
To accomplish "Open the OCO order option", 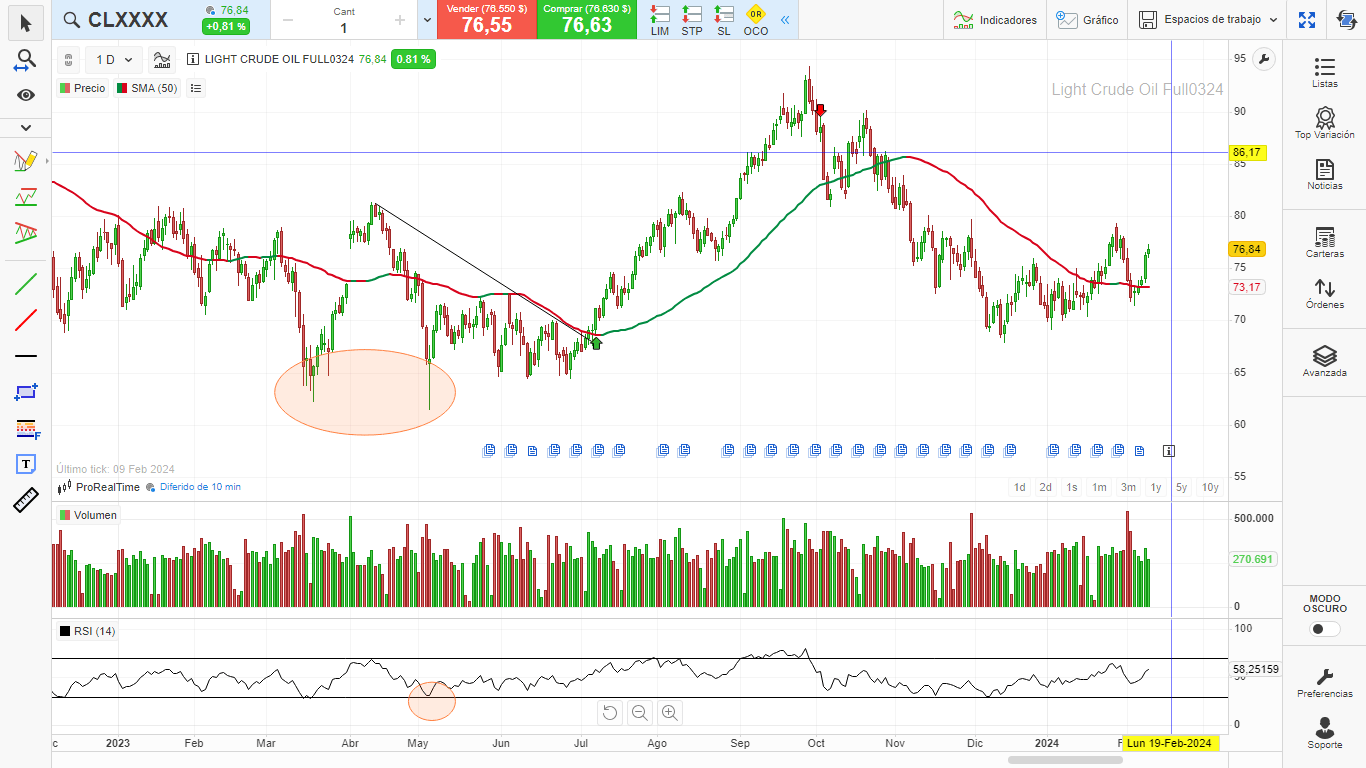I will click(756, 20).
